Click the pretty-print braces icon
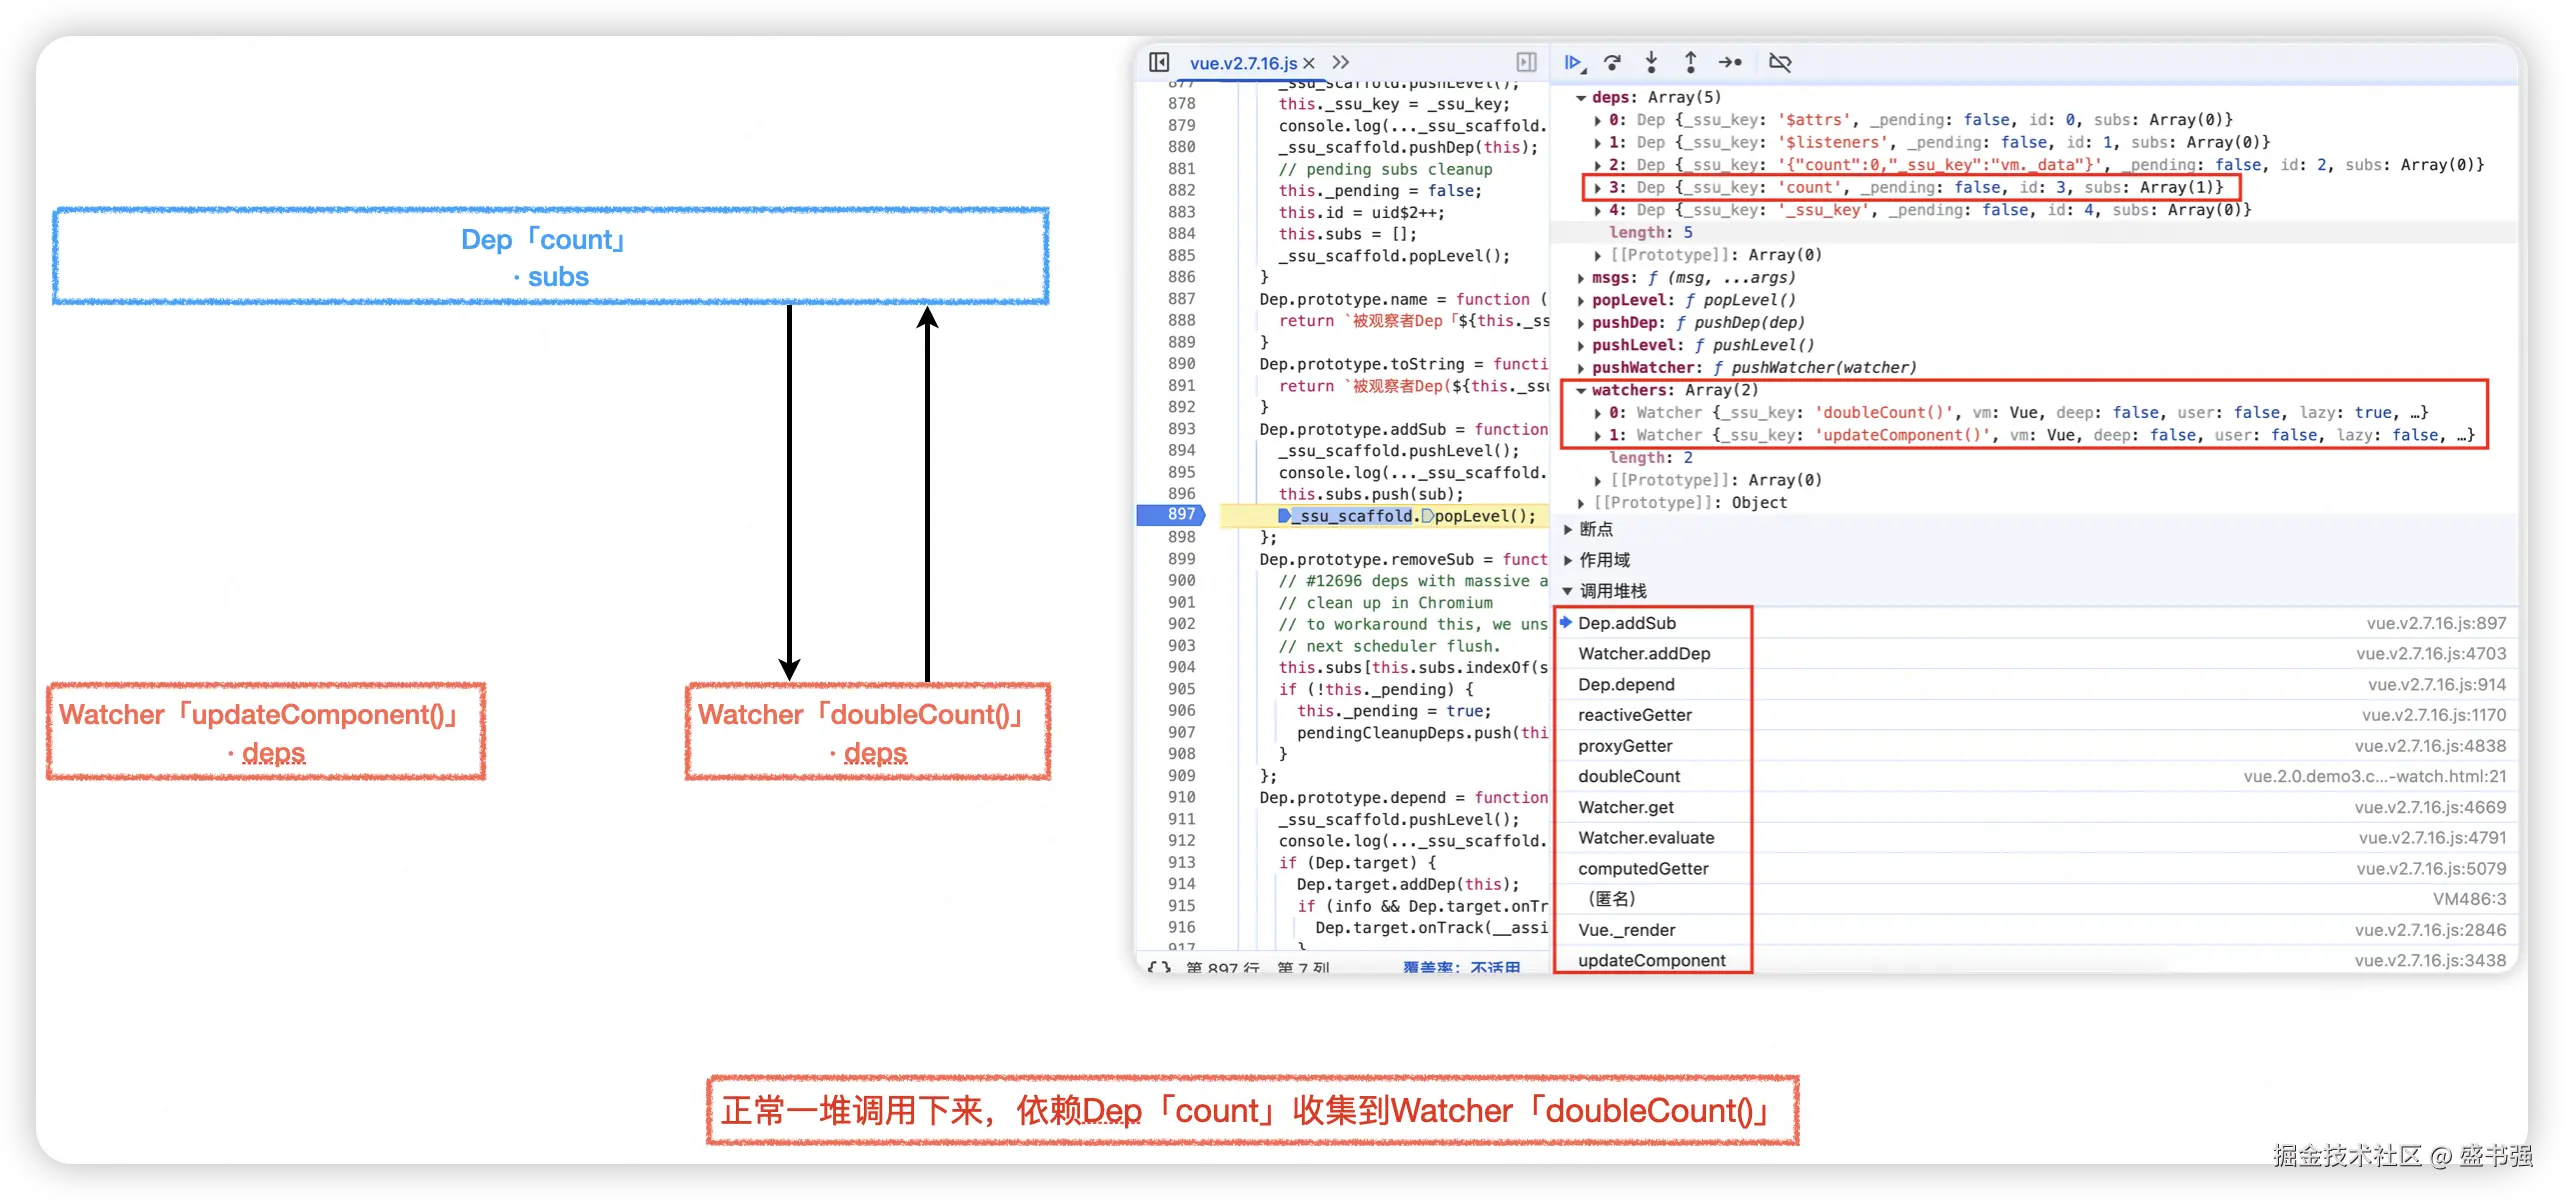Viewport: 2564px width, 1200px height. tap(1159, 967)
